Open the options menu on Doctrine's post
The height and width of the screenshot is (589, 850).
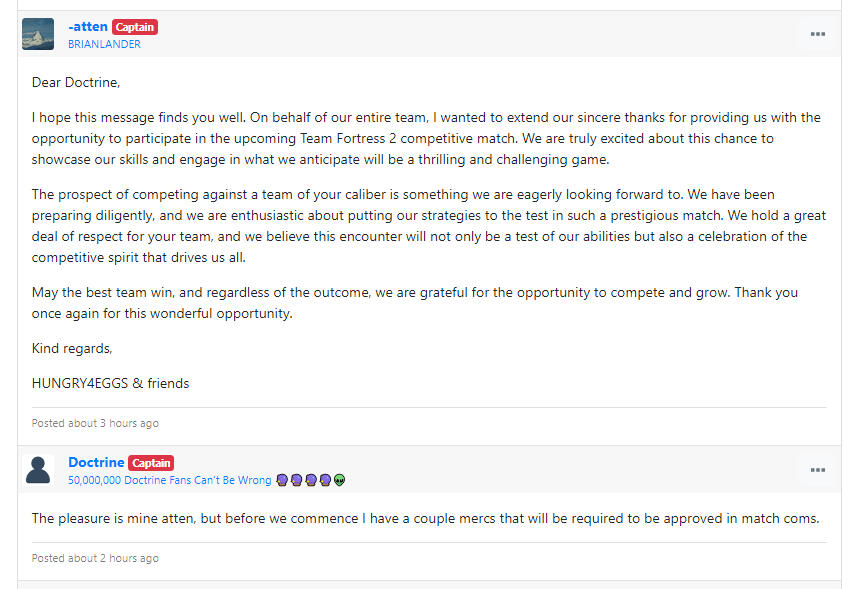(x=817, y=470)
